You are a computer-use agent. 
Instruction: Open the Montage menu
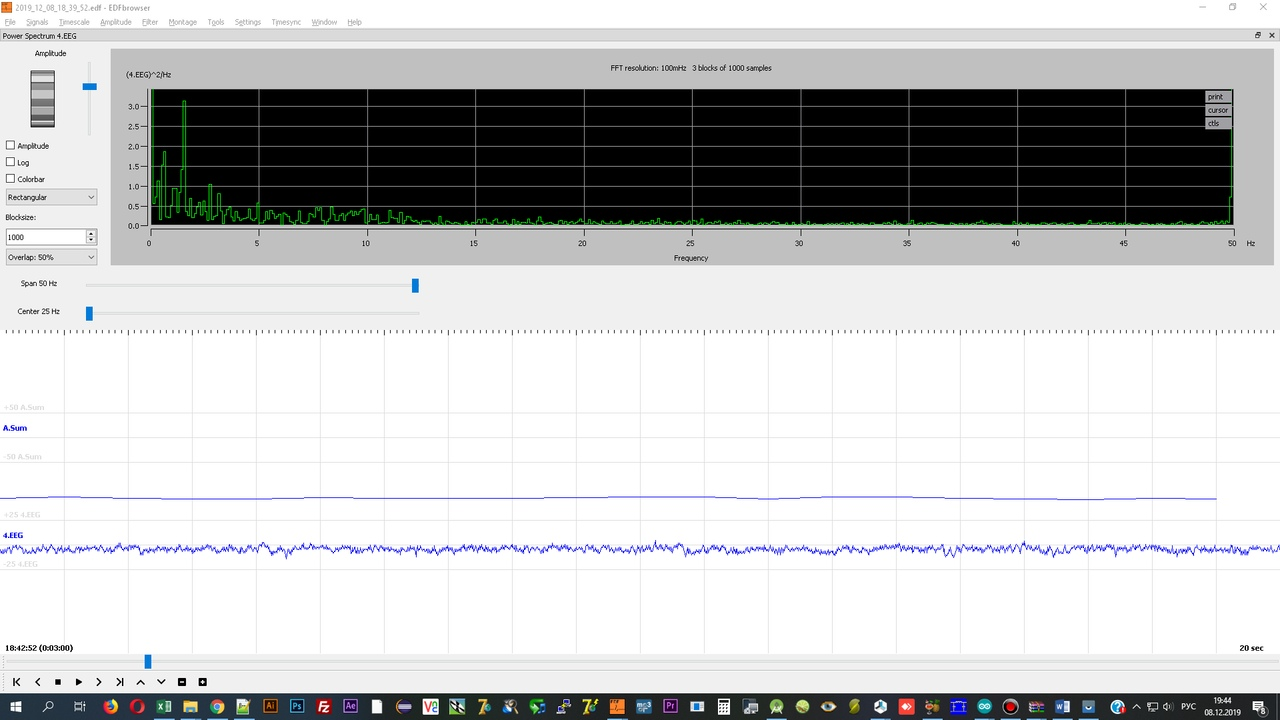point(183,22)
